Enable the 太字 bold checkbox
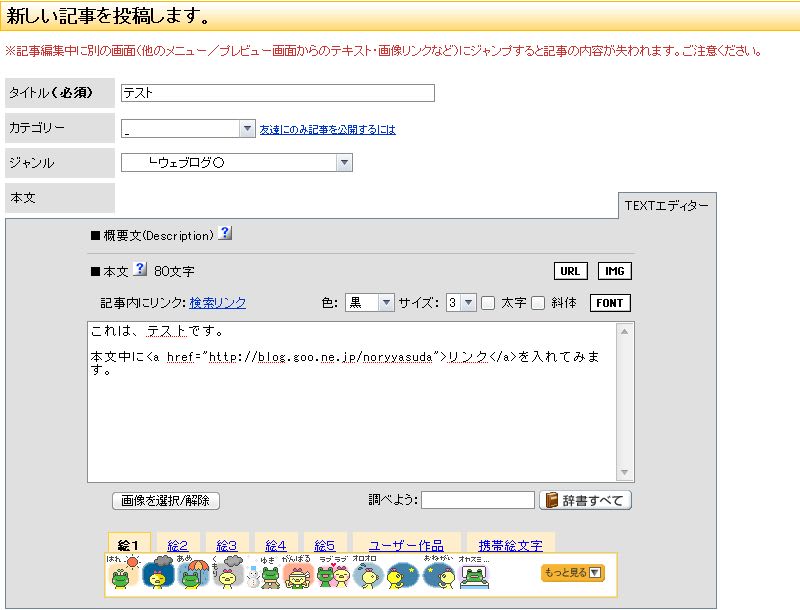Image resolution: width=800 pixels, height=610 pixels. 489,303
